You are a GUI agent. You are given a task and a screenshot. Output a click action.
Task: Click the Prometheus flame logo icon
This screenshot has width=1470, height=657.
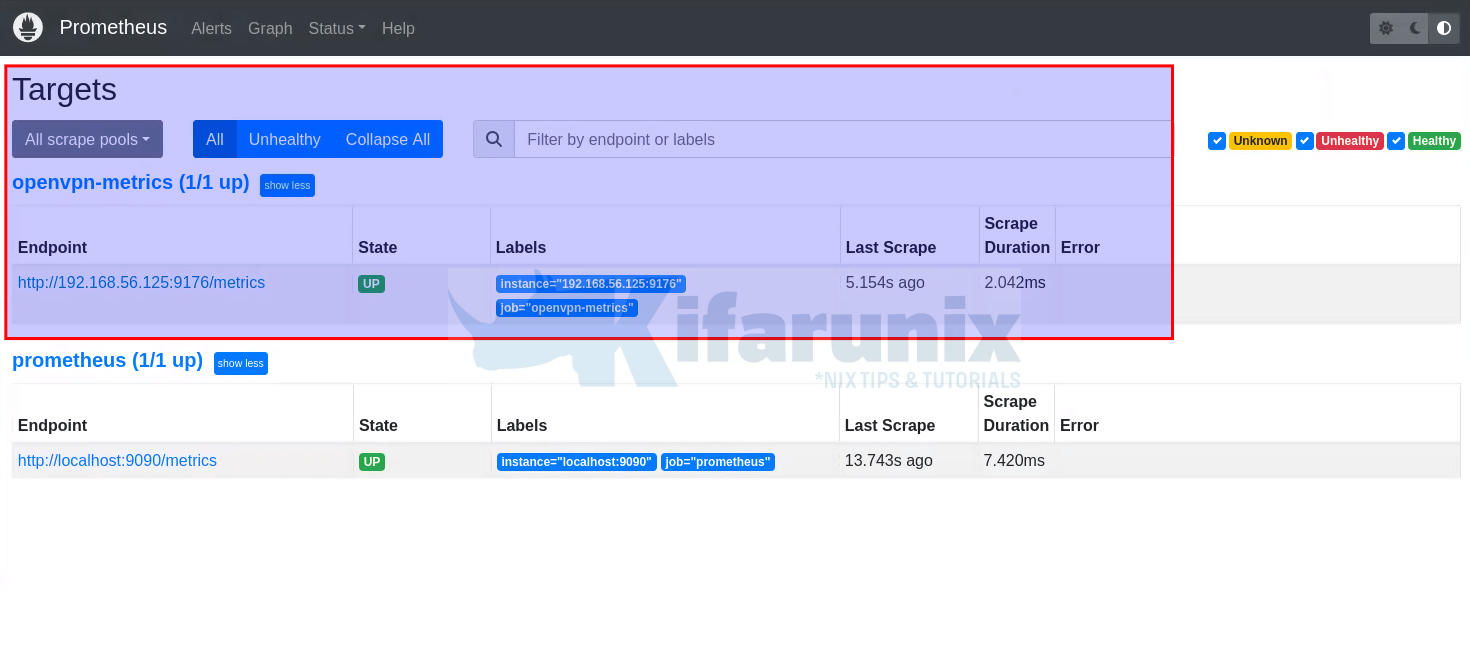(x=28, y=28)
